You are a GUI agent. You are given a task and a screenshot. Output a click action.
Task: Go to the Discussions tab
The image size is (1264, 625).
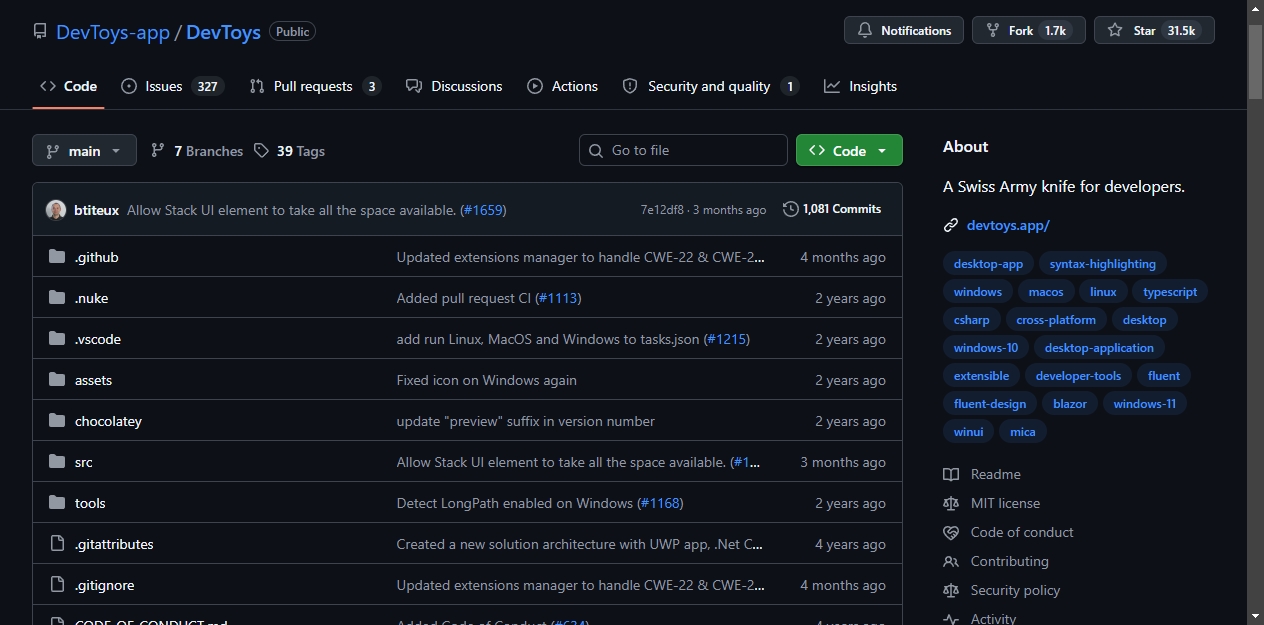(454, 86)
